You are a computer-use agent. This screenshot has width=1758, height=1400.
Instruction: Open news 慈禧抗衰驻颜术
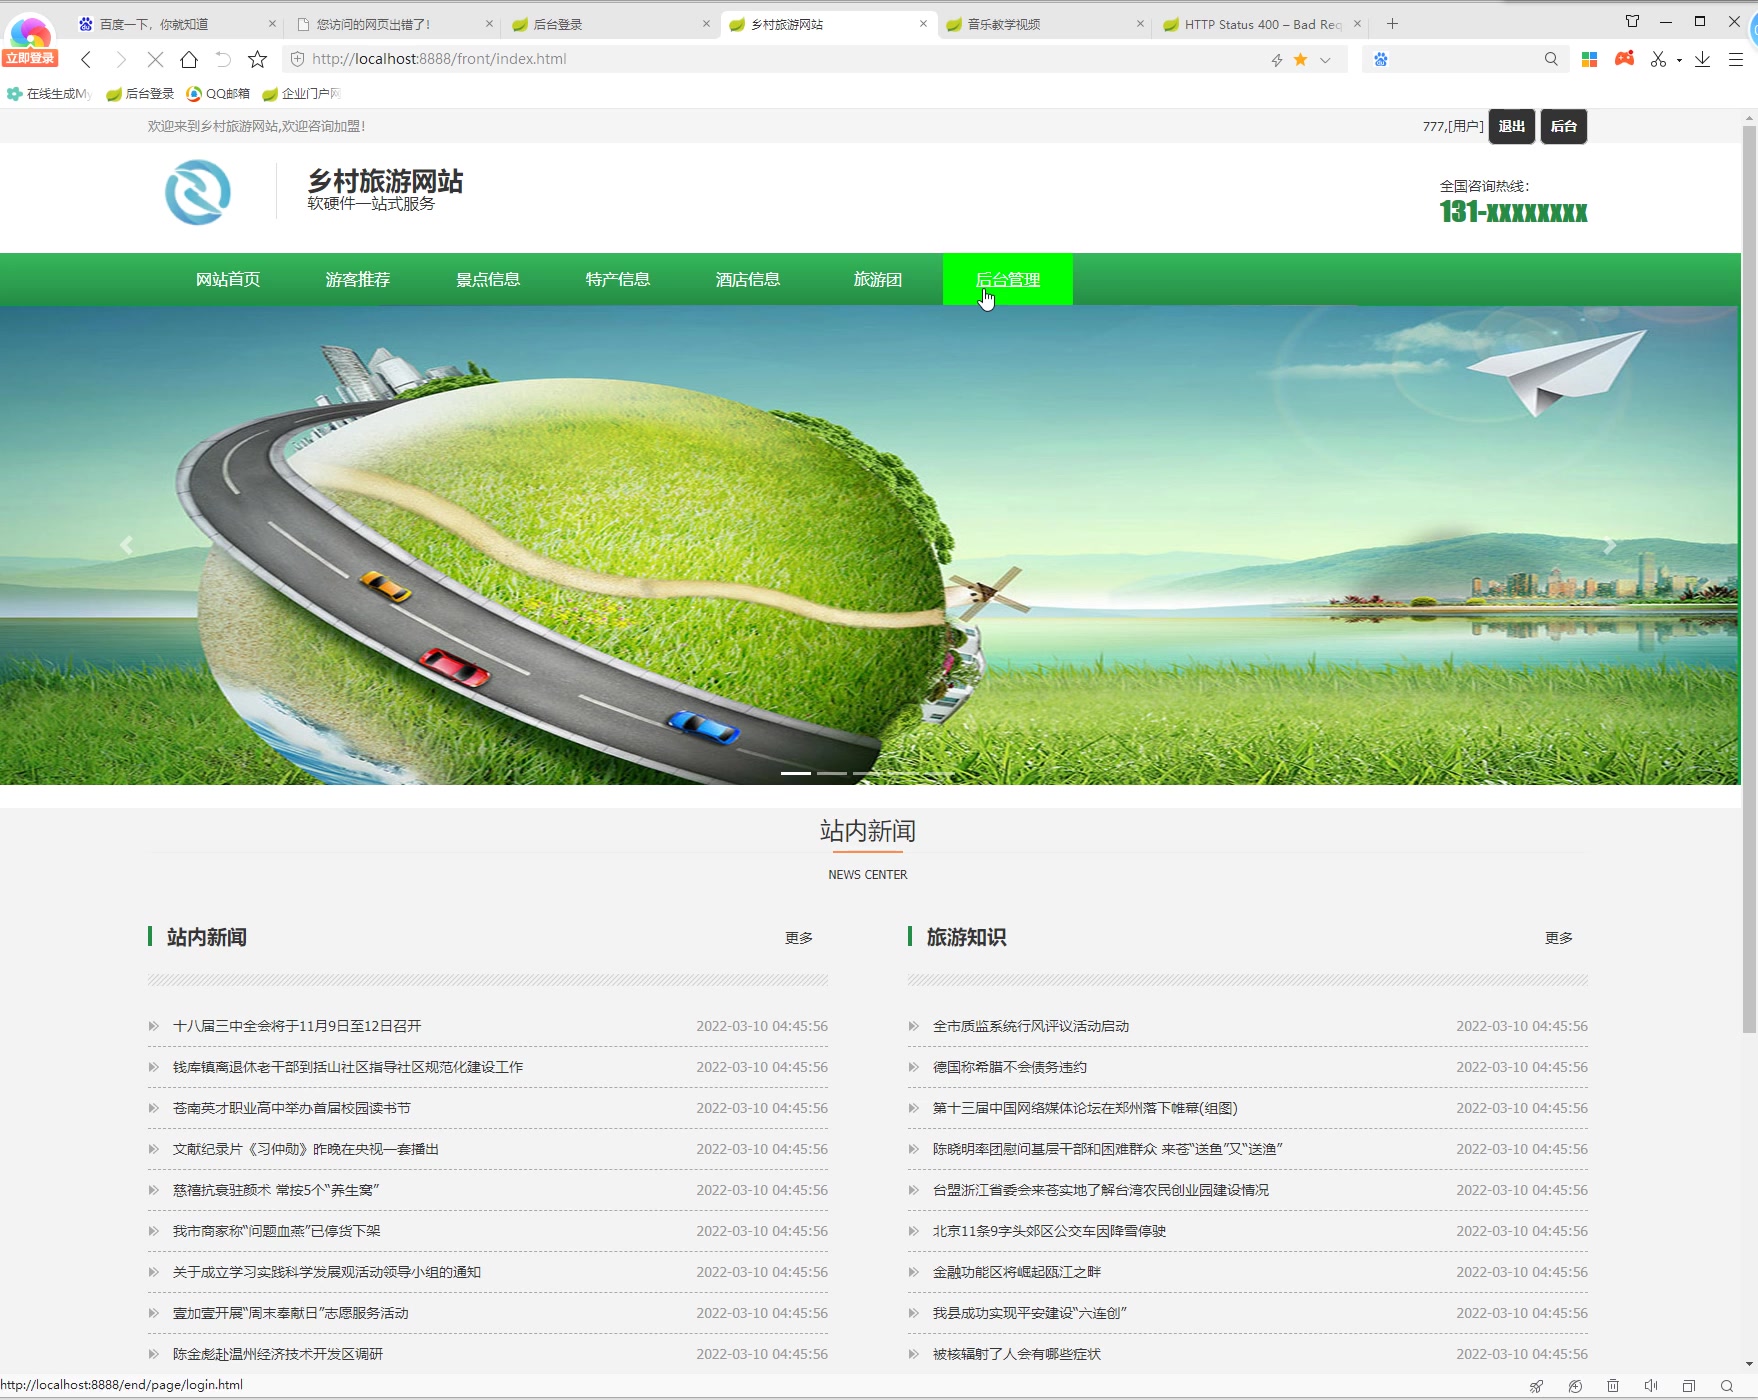click(x=276, y=1190)
